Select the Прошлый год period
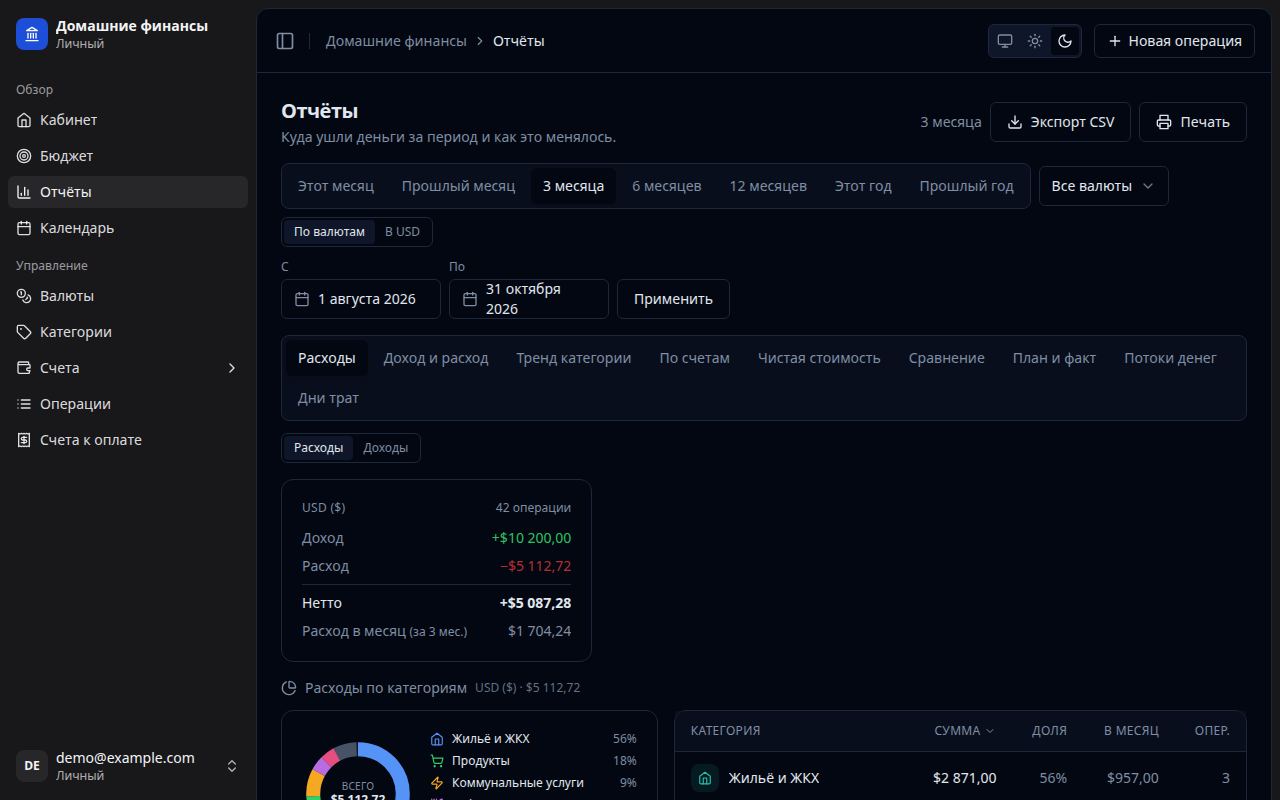Viewport: 1280px width, 800px height. pyautogui.click(x=967, y=186)
